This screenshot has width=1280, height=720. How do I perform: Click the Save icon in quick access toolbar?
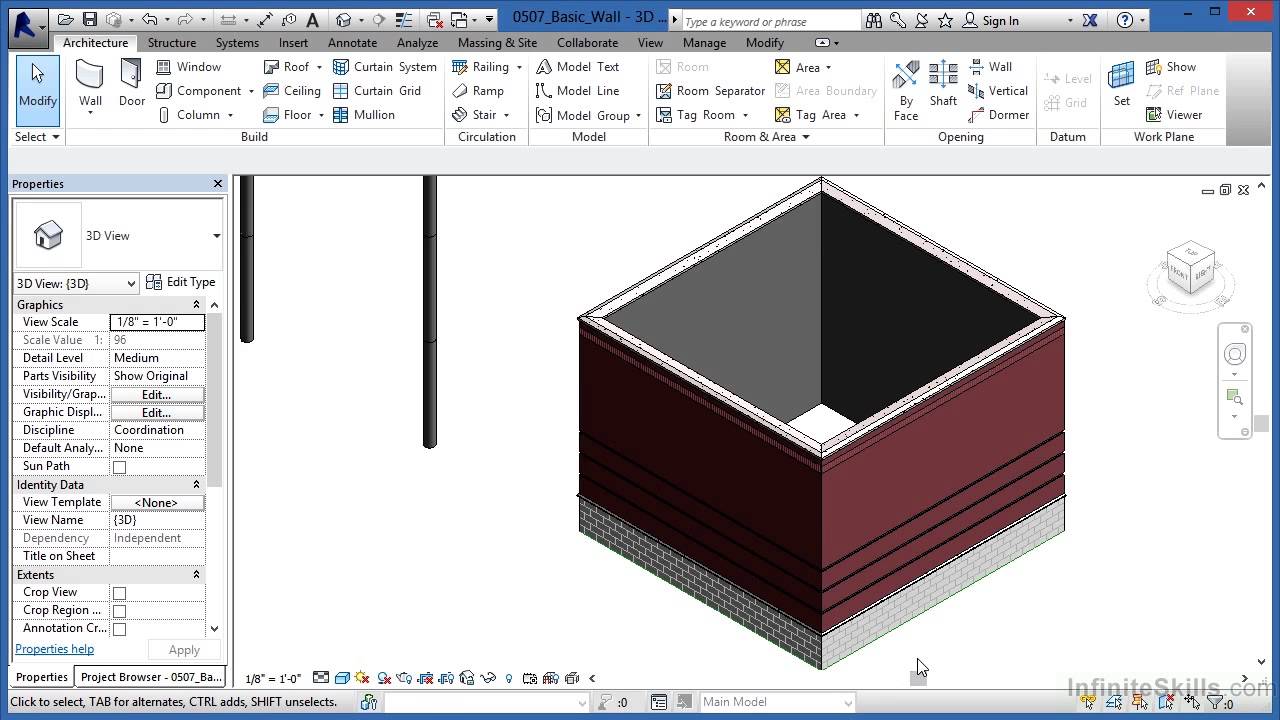[x=89, y=19]
